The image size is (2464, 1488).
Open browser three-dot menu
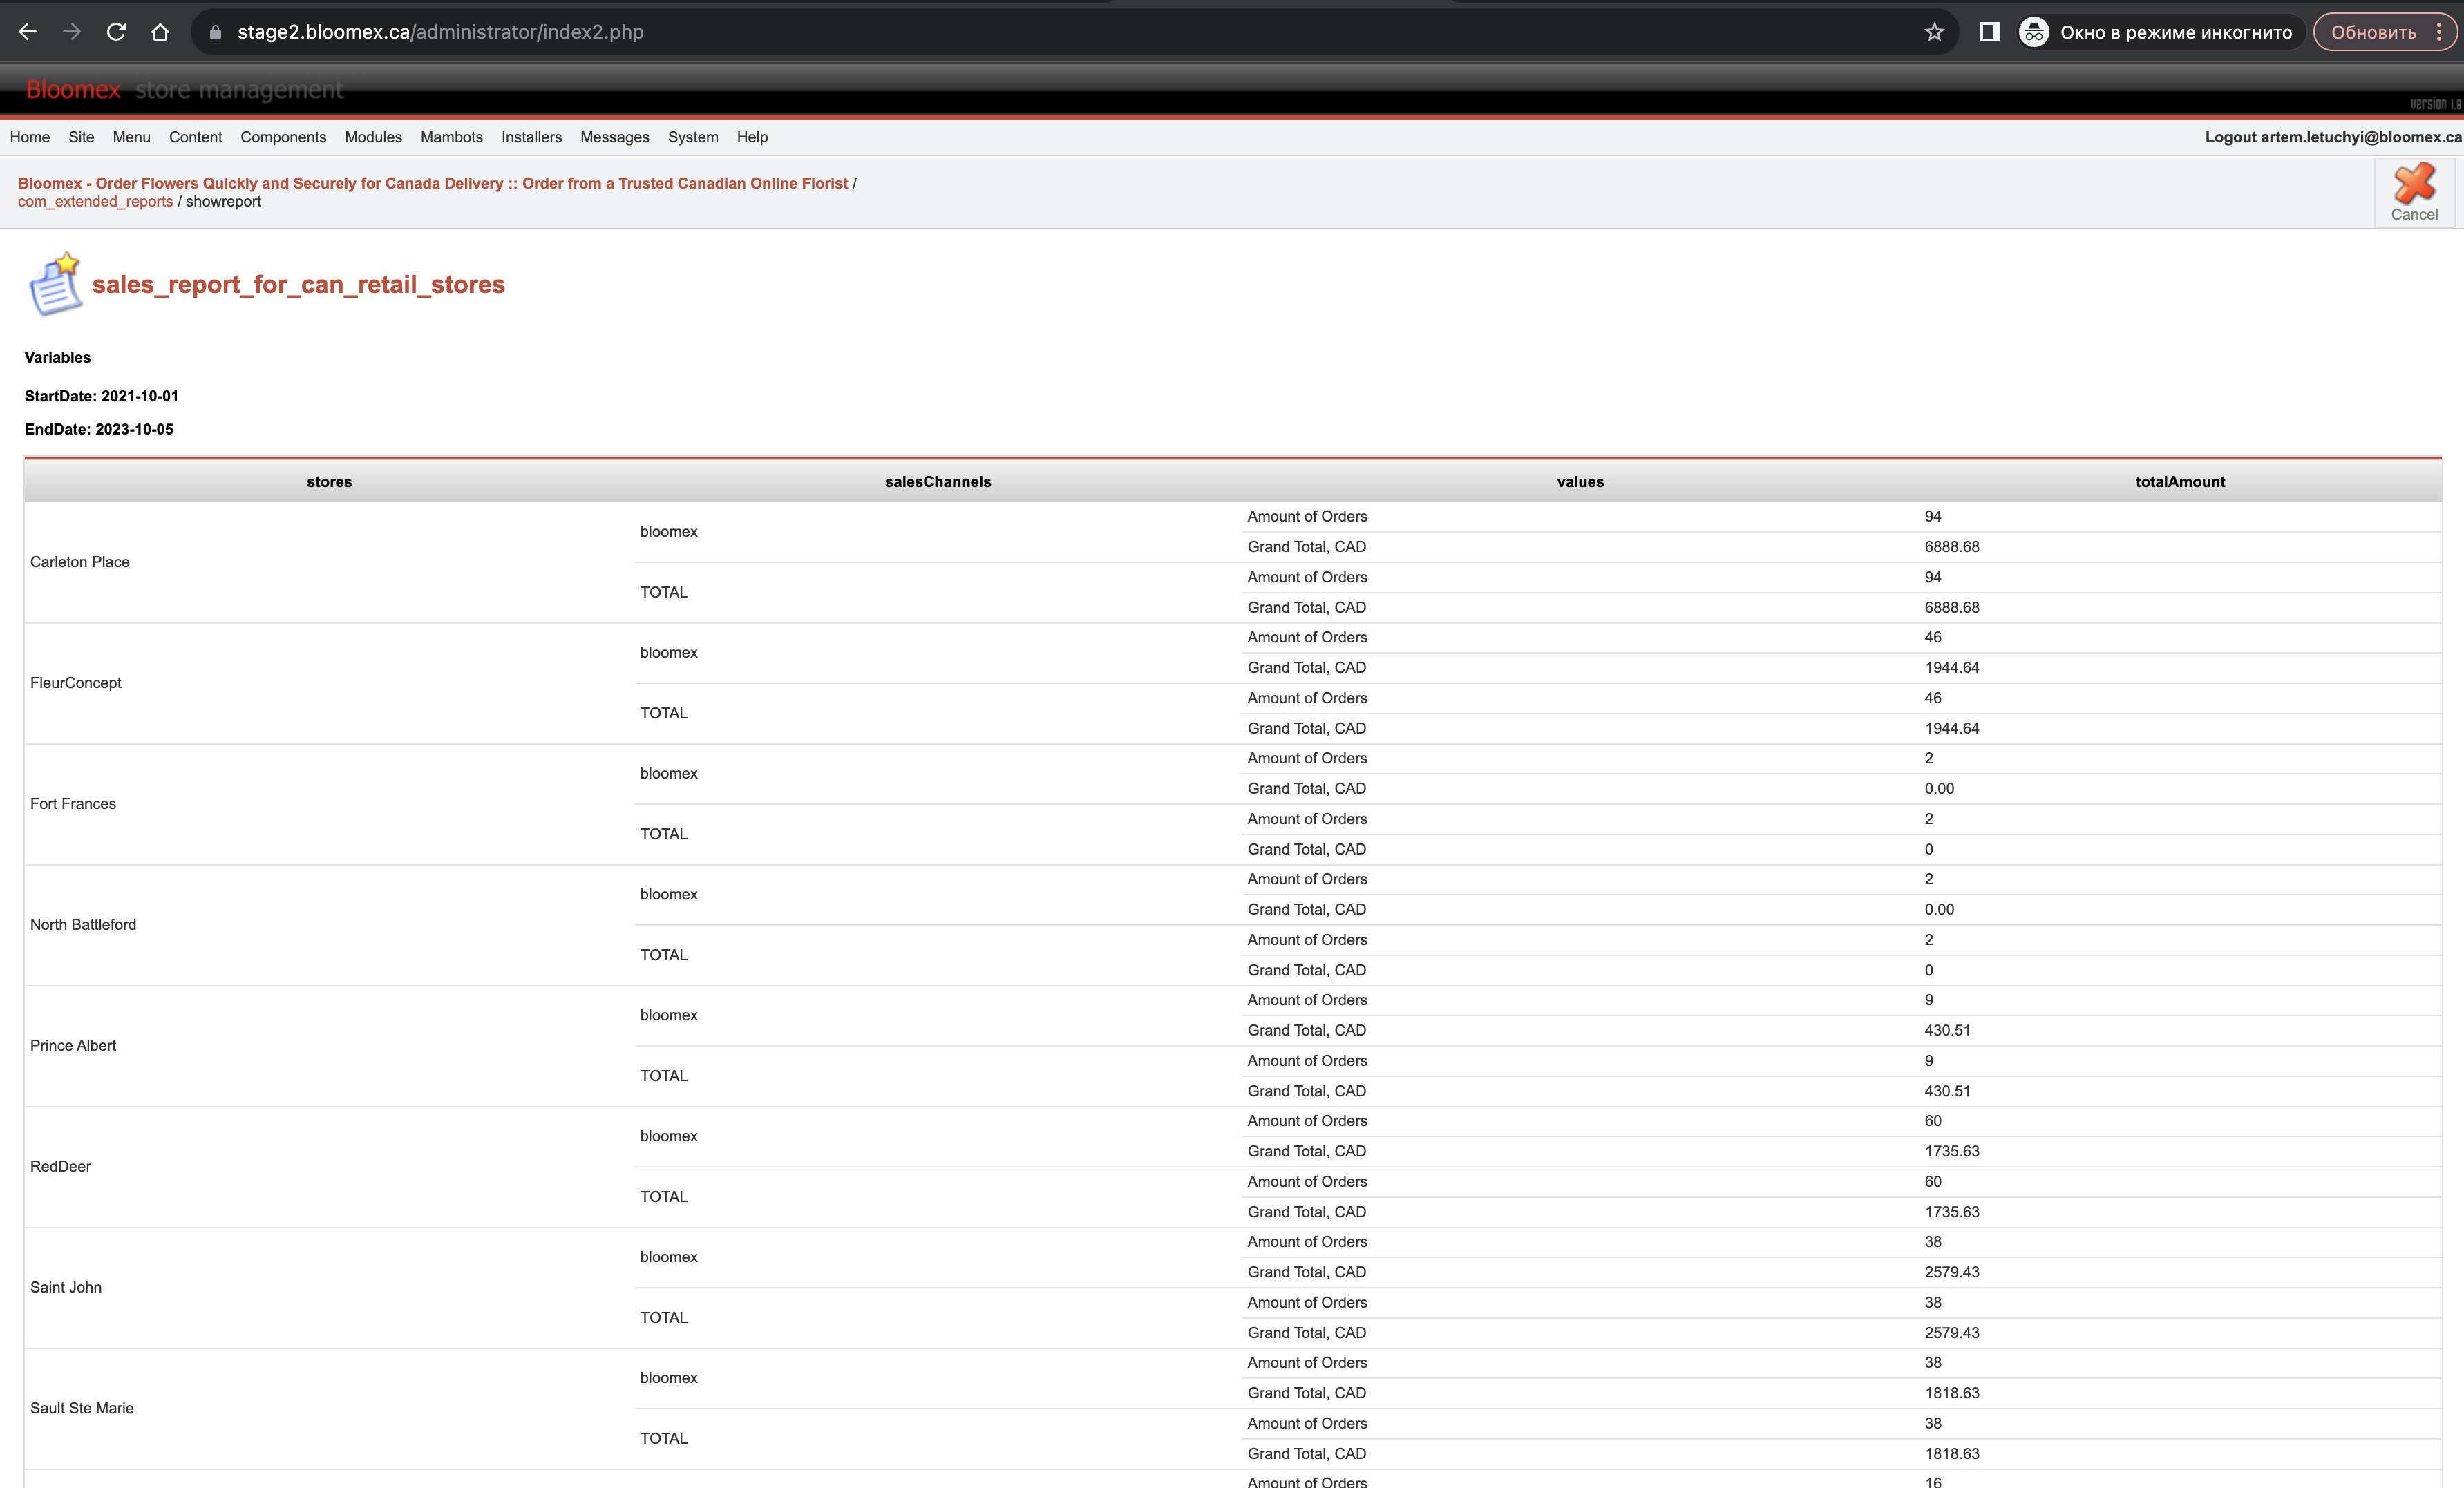(2439, 32)
